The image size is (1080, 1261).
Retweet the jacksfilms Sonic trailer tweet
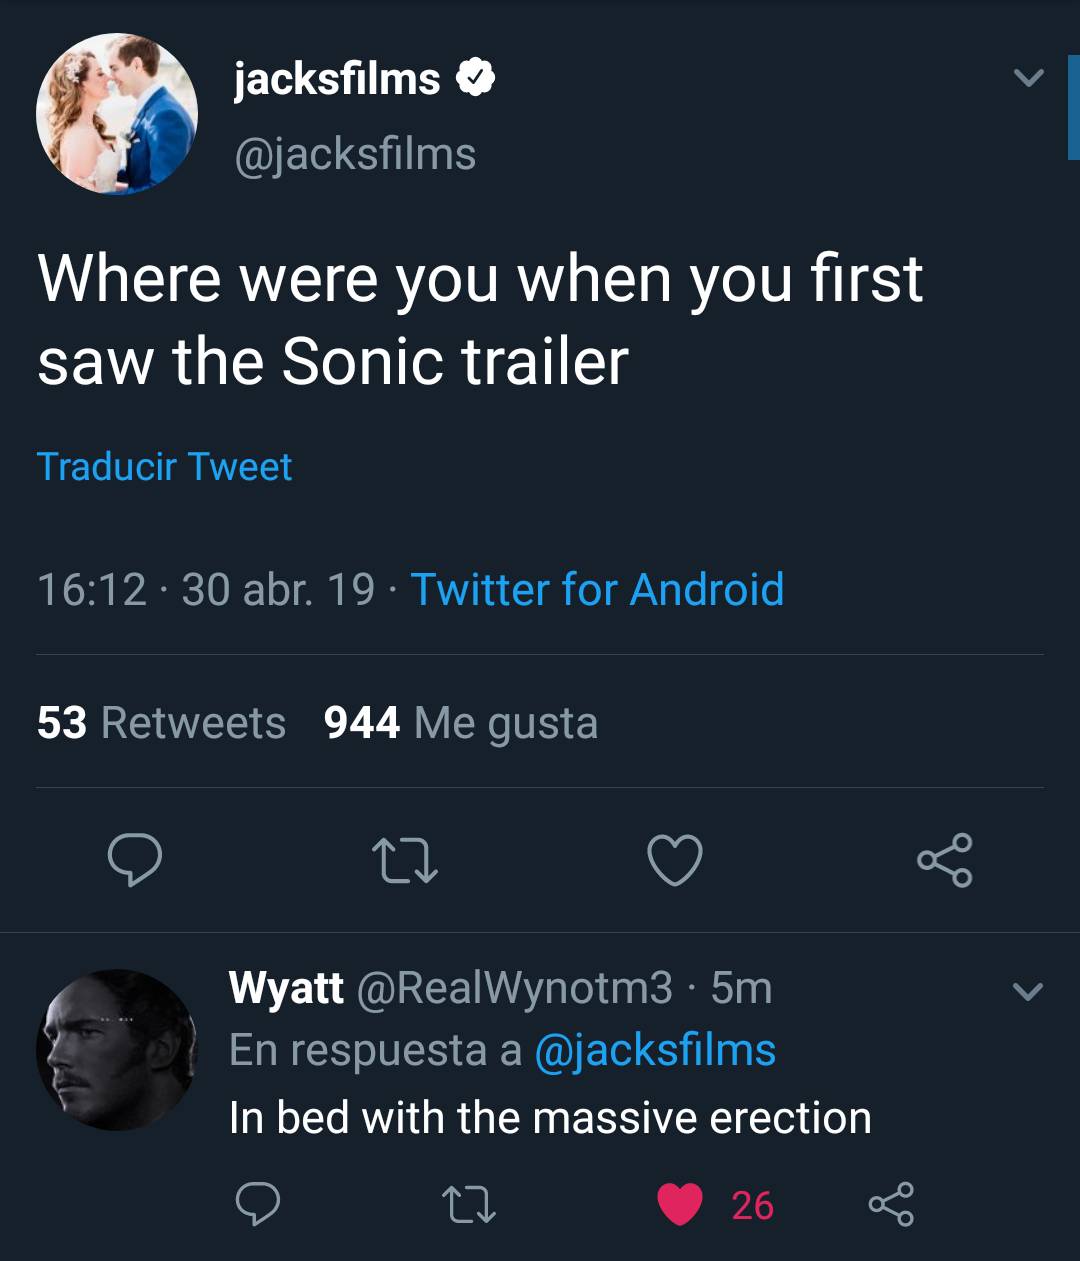click(404, 861)
